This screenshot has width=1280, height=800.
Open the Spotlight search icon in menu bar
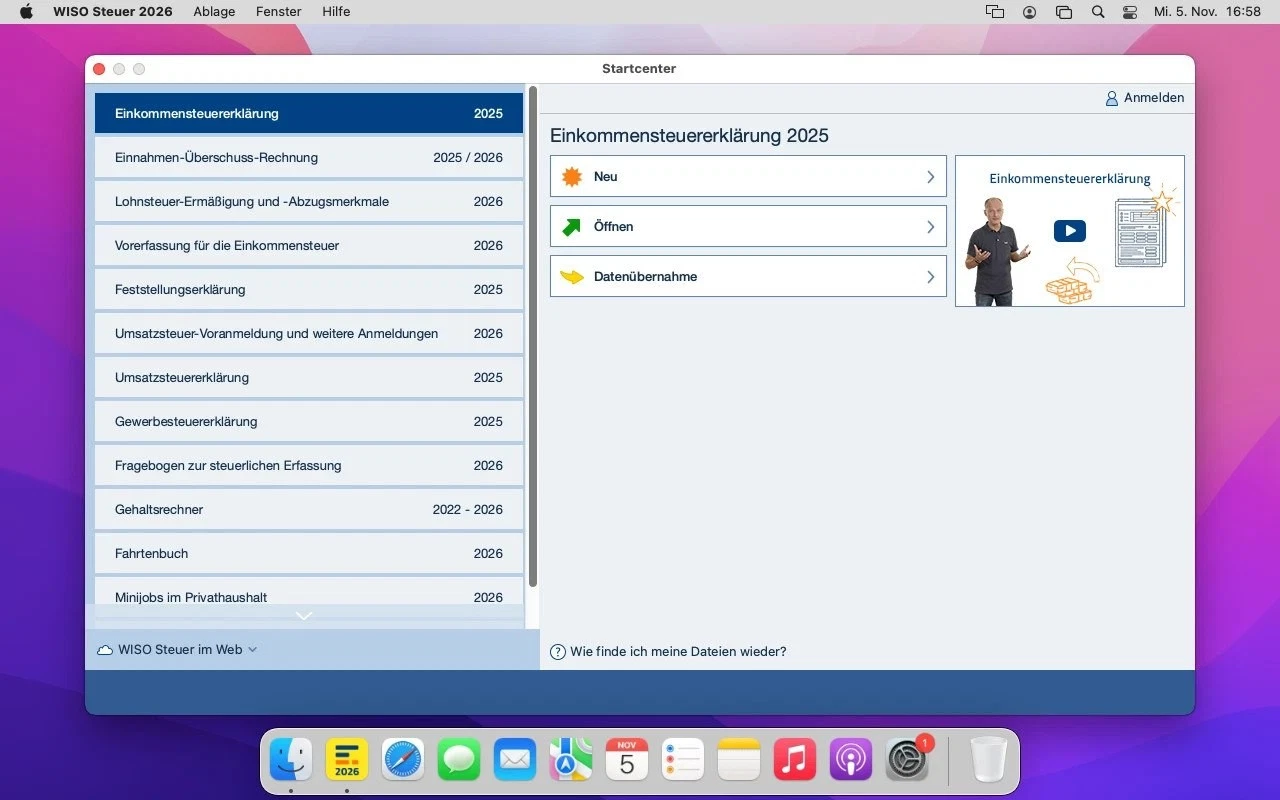click(1098, 12)
